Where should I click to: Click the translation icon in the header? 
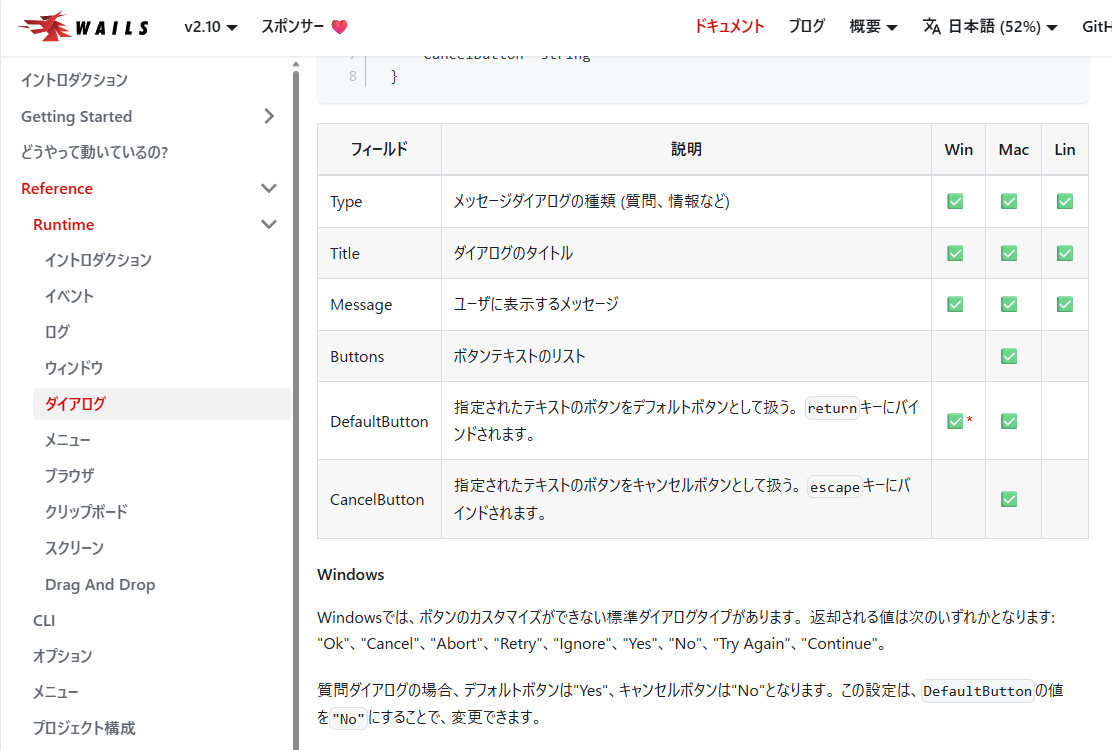coord(931,27)
